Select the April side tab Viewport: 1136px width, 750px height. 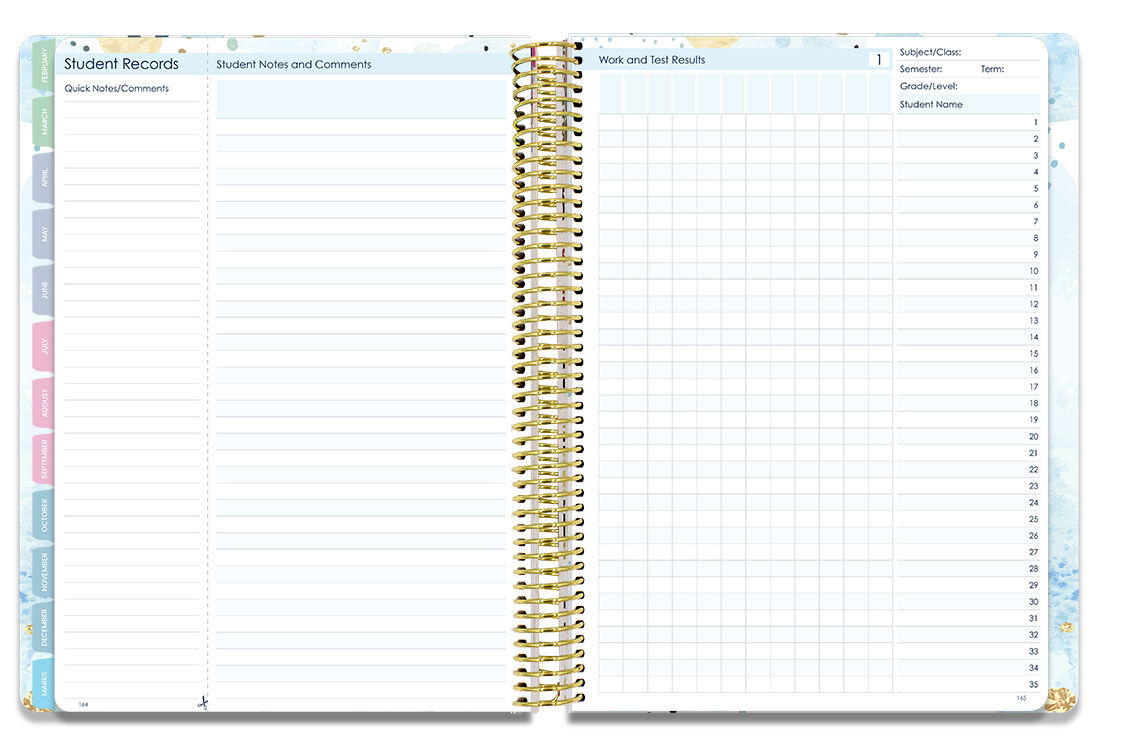pyautogui.click(x=43, y=178)
